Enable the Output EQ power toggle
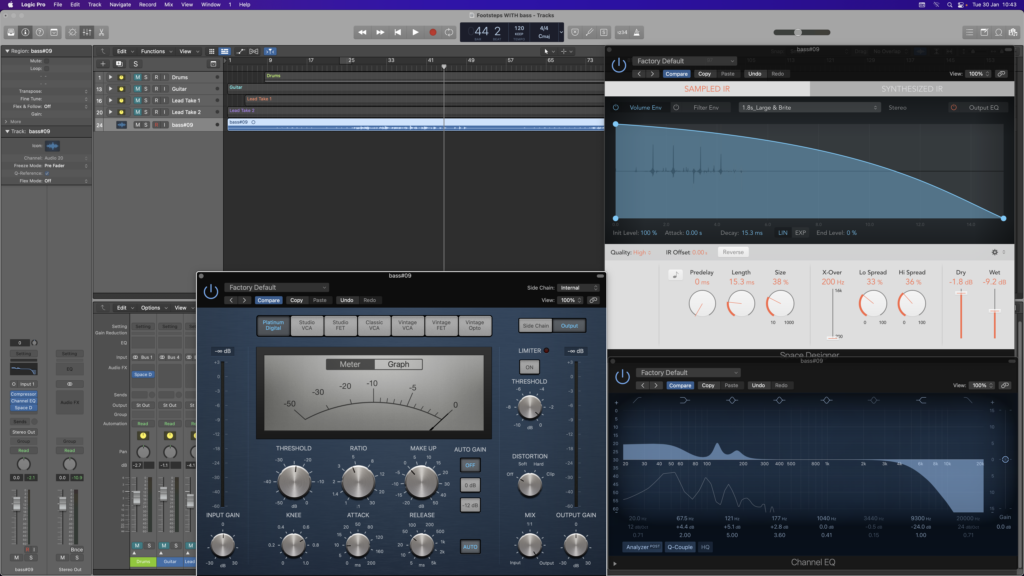Viewport: 1024px width, 576px height. coord(953,108)
